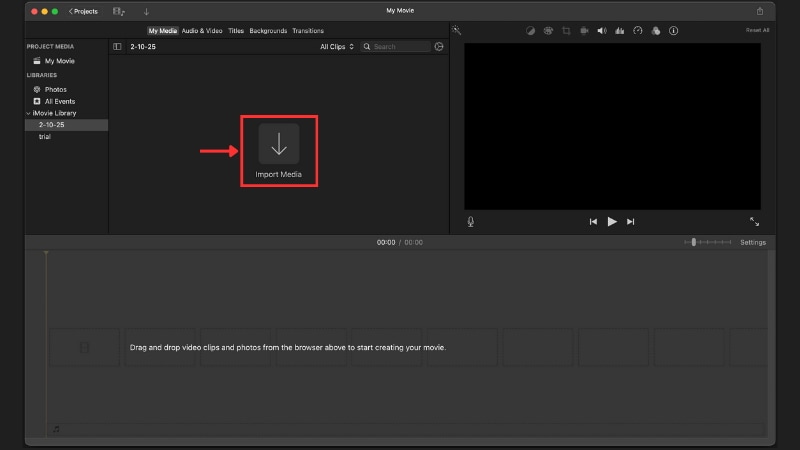Click the clip Search field
This screenshot has height=450, width=800.
click(x=396, y=46)
